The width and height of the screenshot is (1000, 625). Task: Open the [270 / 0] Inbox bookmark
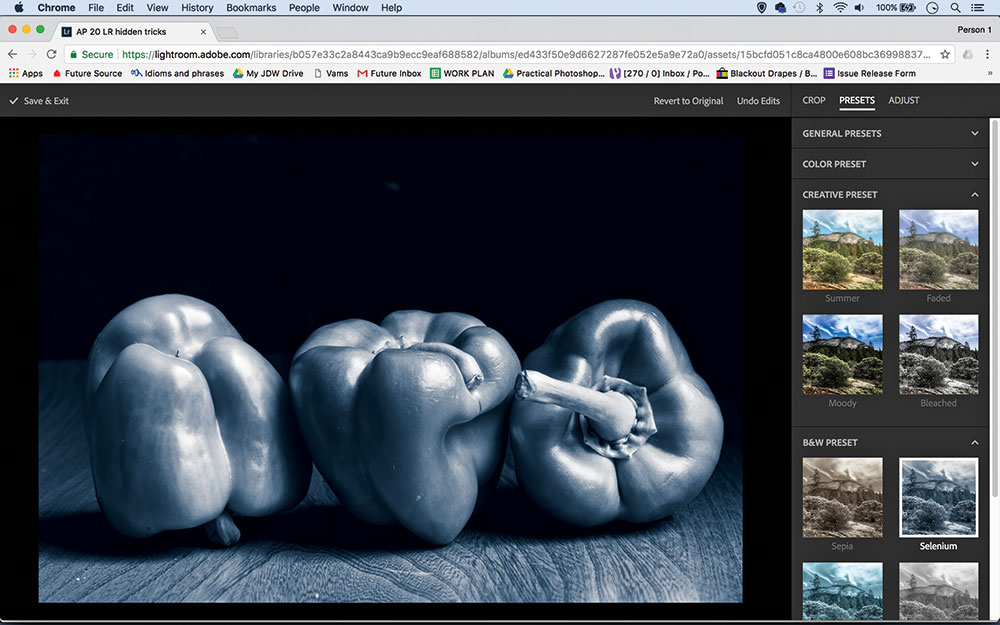tap(660, 73)
